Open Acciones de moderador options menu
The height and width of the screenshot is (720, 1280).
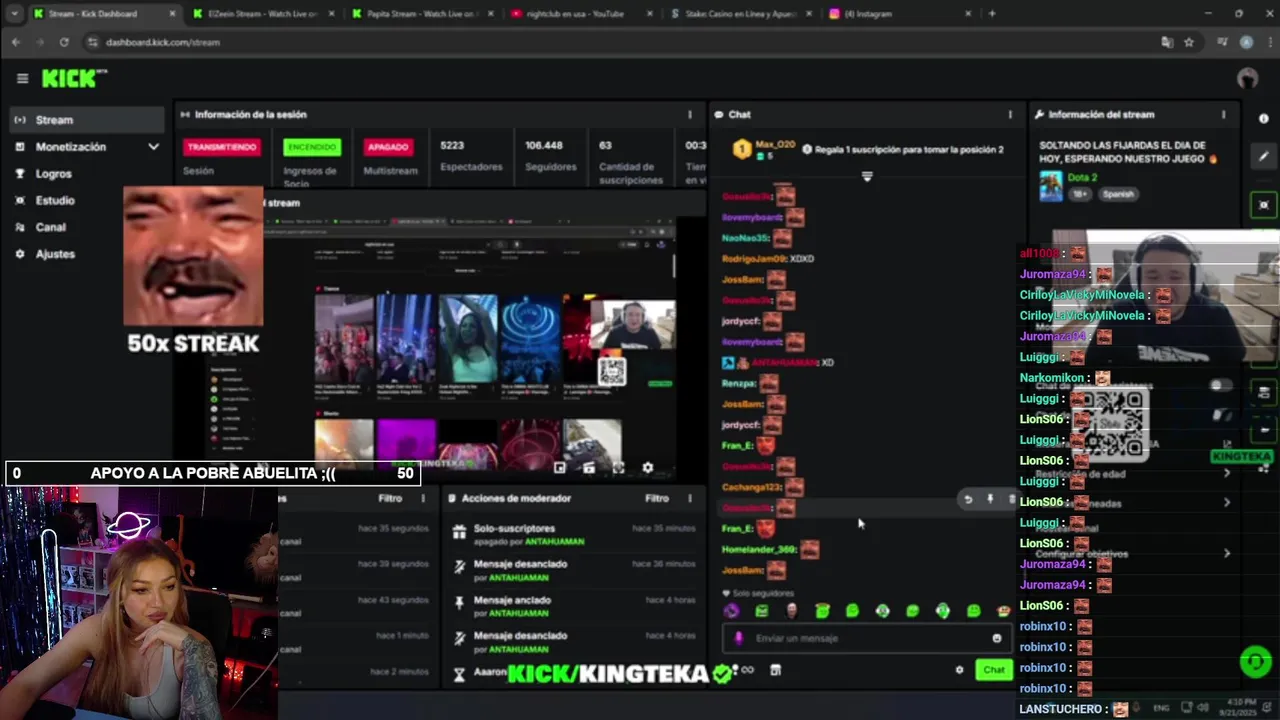(689, 498)
